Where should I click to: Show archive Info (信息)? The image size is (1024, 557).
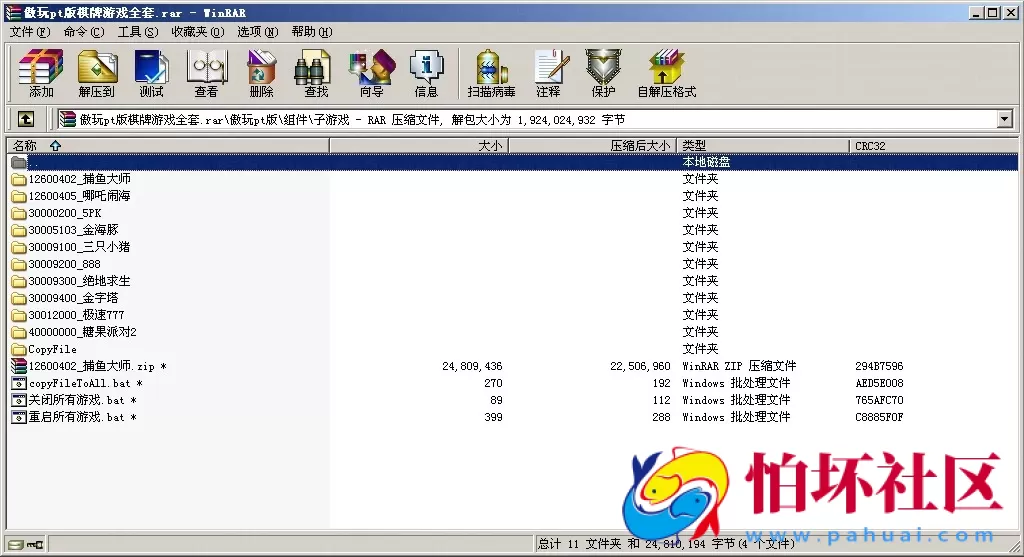click(x=426, y=73)
